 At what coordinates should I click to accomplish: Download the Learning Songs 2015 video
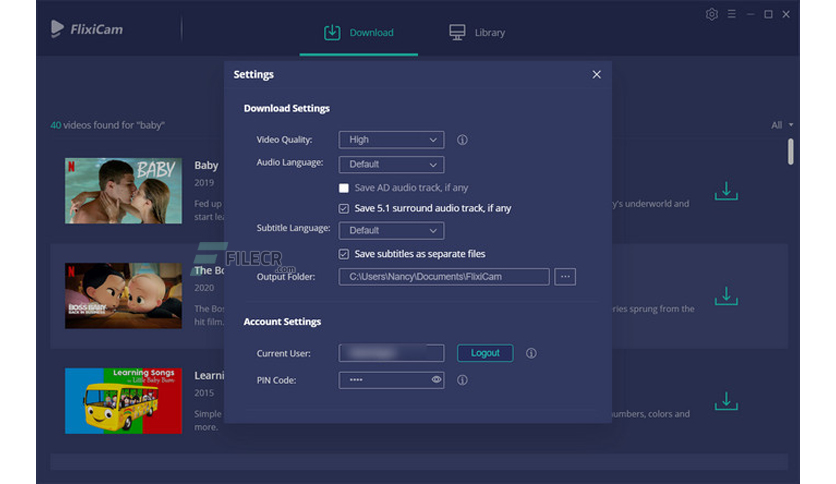coord(726,401)
